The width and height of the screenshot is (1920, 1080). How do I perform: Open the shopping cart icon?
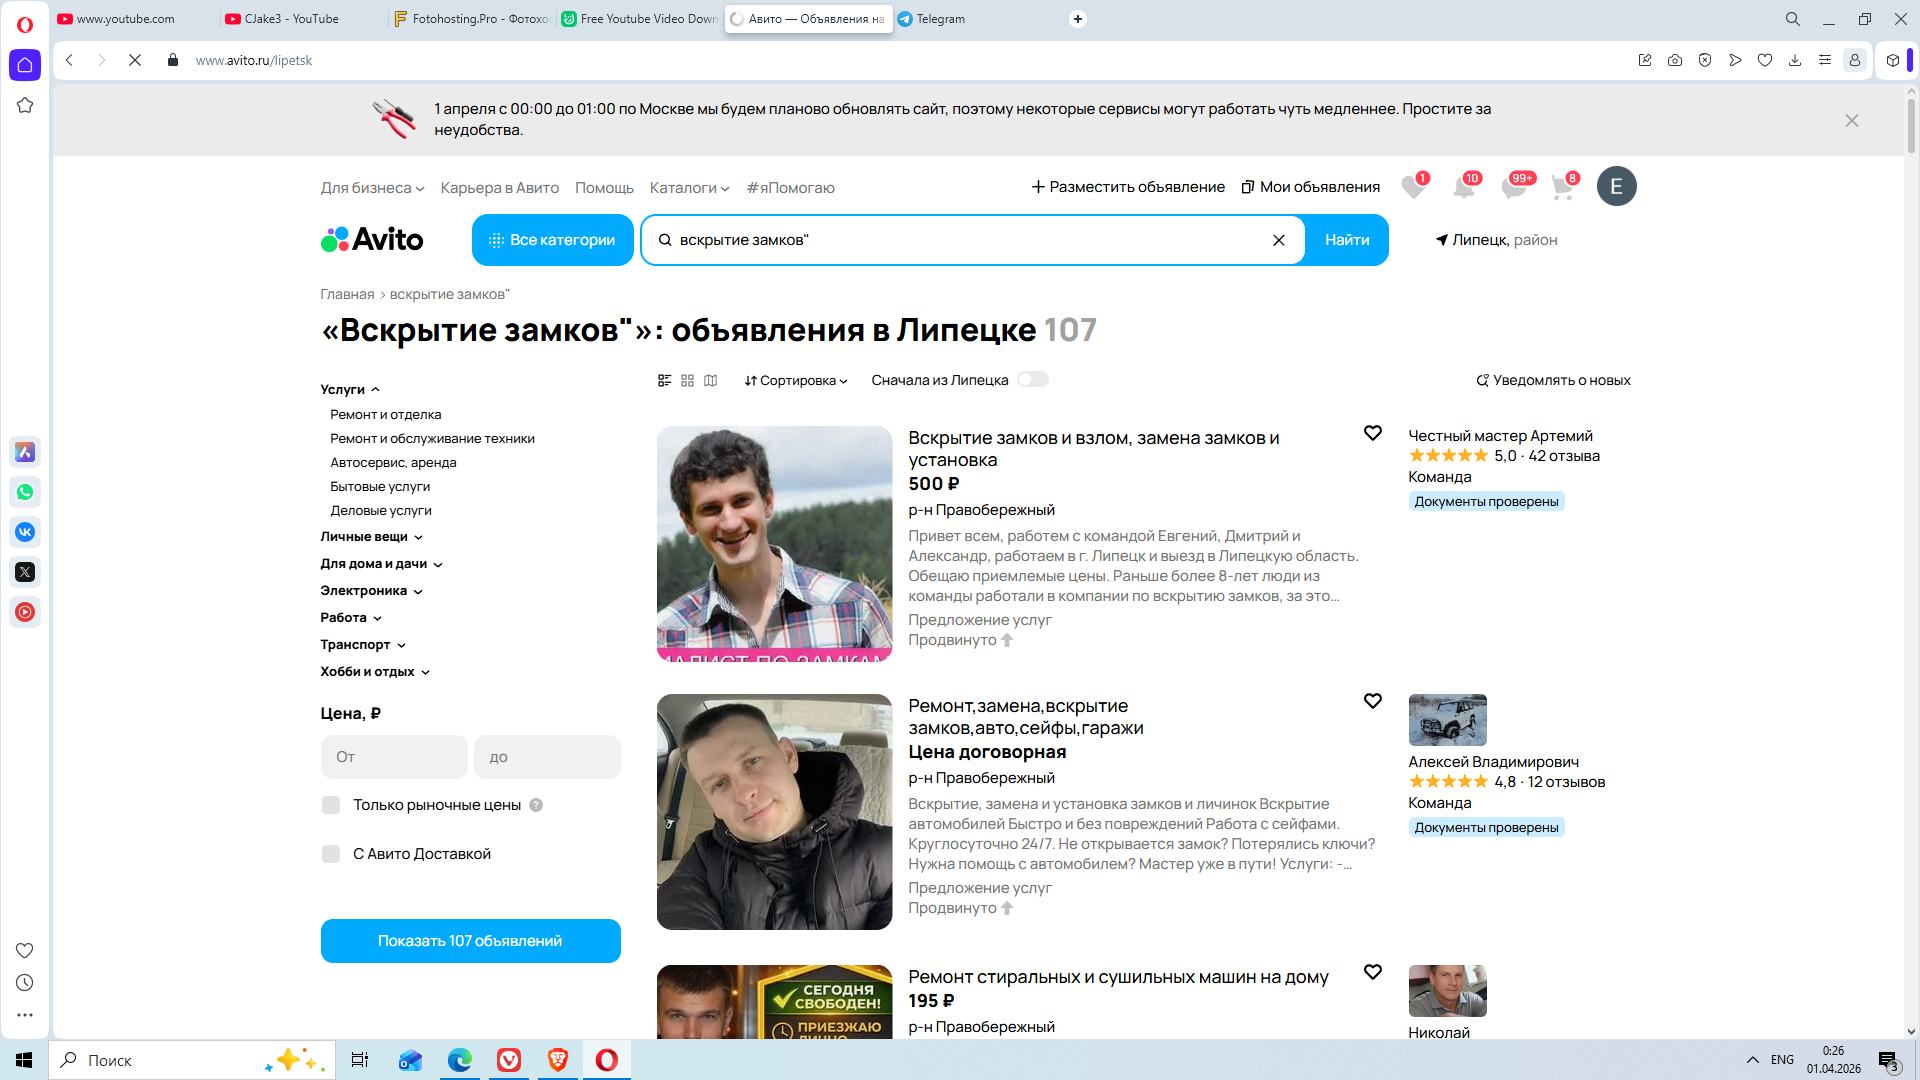click(1562, 187)
